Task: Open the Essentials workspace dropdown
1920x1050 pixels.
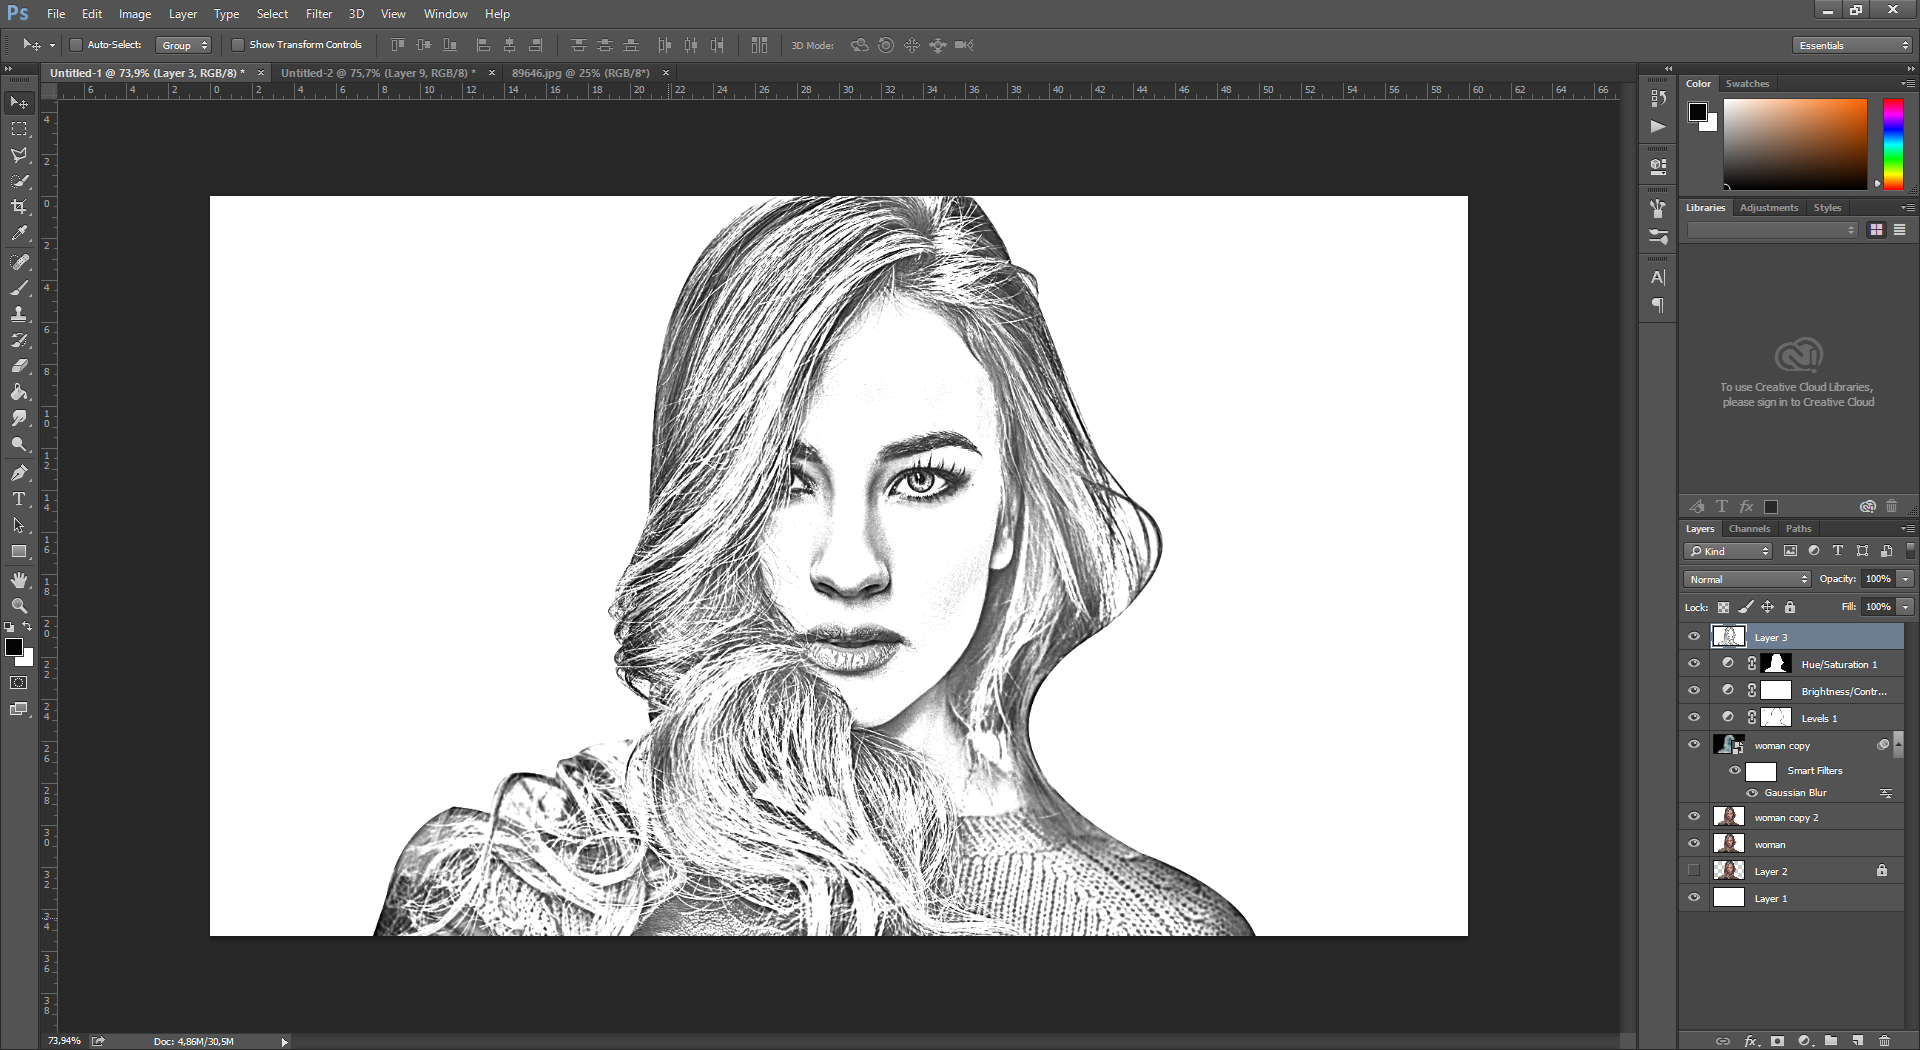Action: click(1850, 45)
